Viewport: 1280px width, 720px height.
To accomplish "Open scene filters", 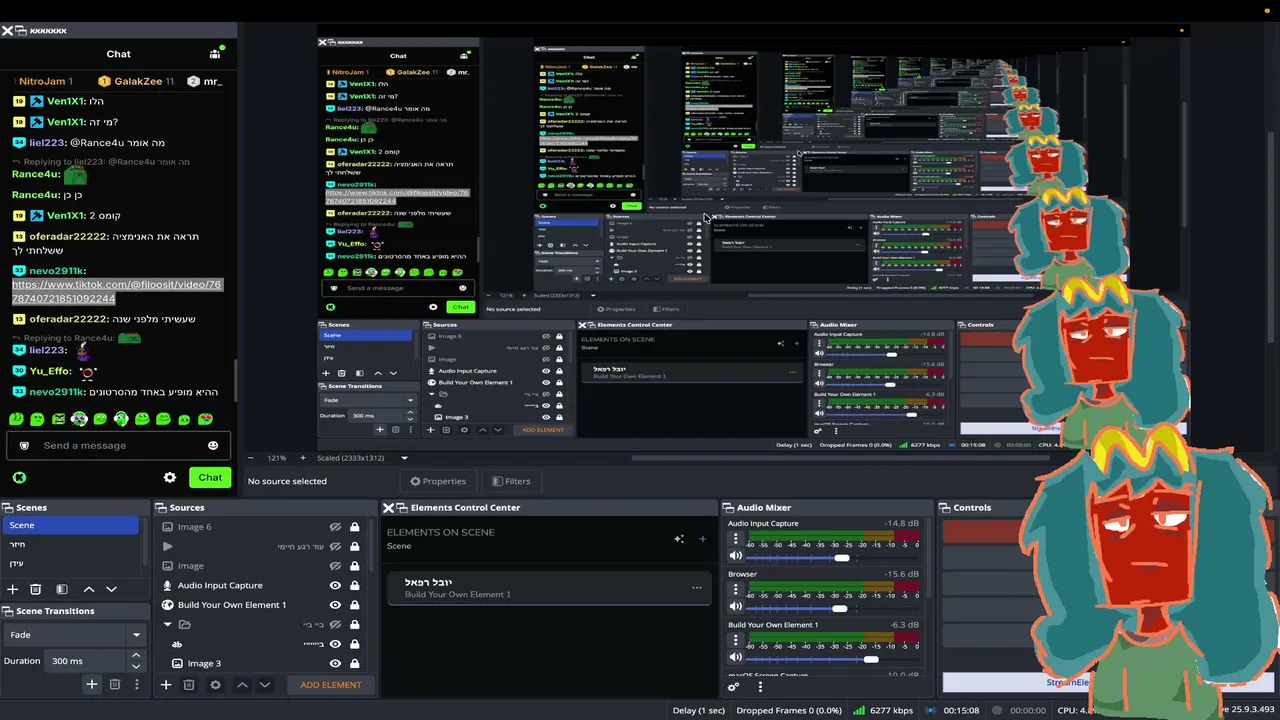I will point(62,589).
